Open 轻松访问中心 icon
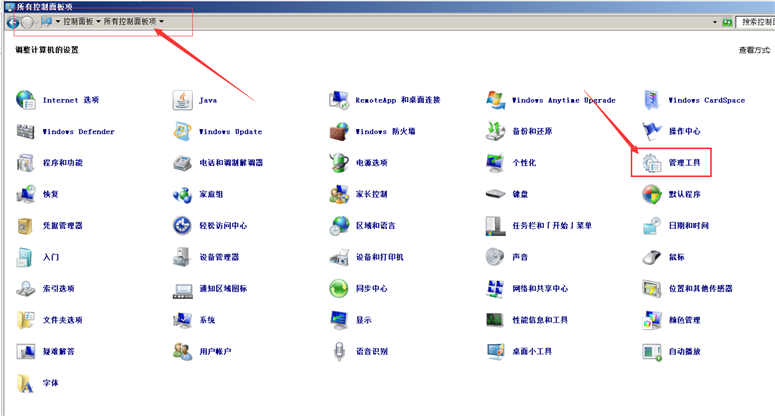The width and height of the screenshot is (775, 416). click(182, 225)
